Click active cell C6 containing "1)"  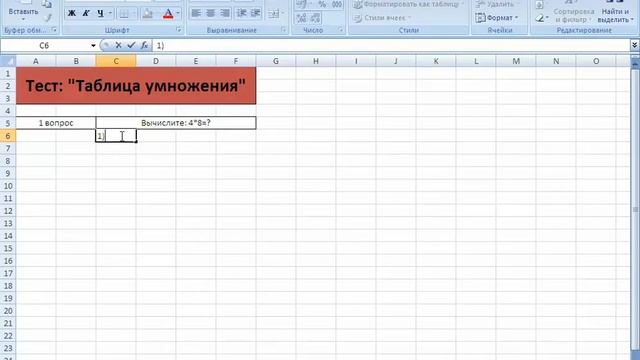point(116,136)
